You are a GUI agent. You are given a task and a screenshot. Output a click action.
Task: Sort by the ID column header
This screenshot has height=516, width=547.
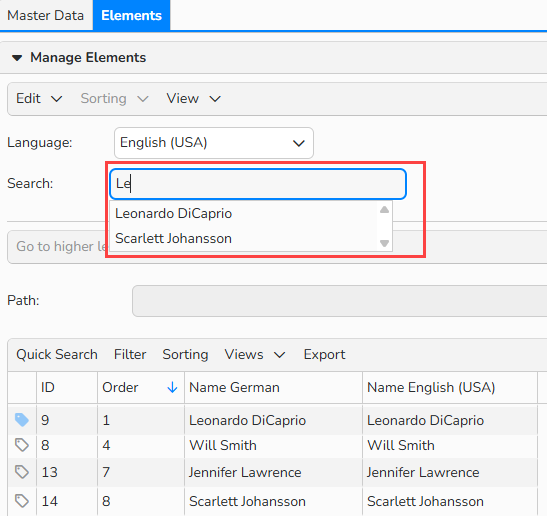(x=67, y=388)
